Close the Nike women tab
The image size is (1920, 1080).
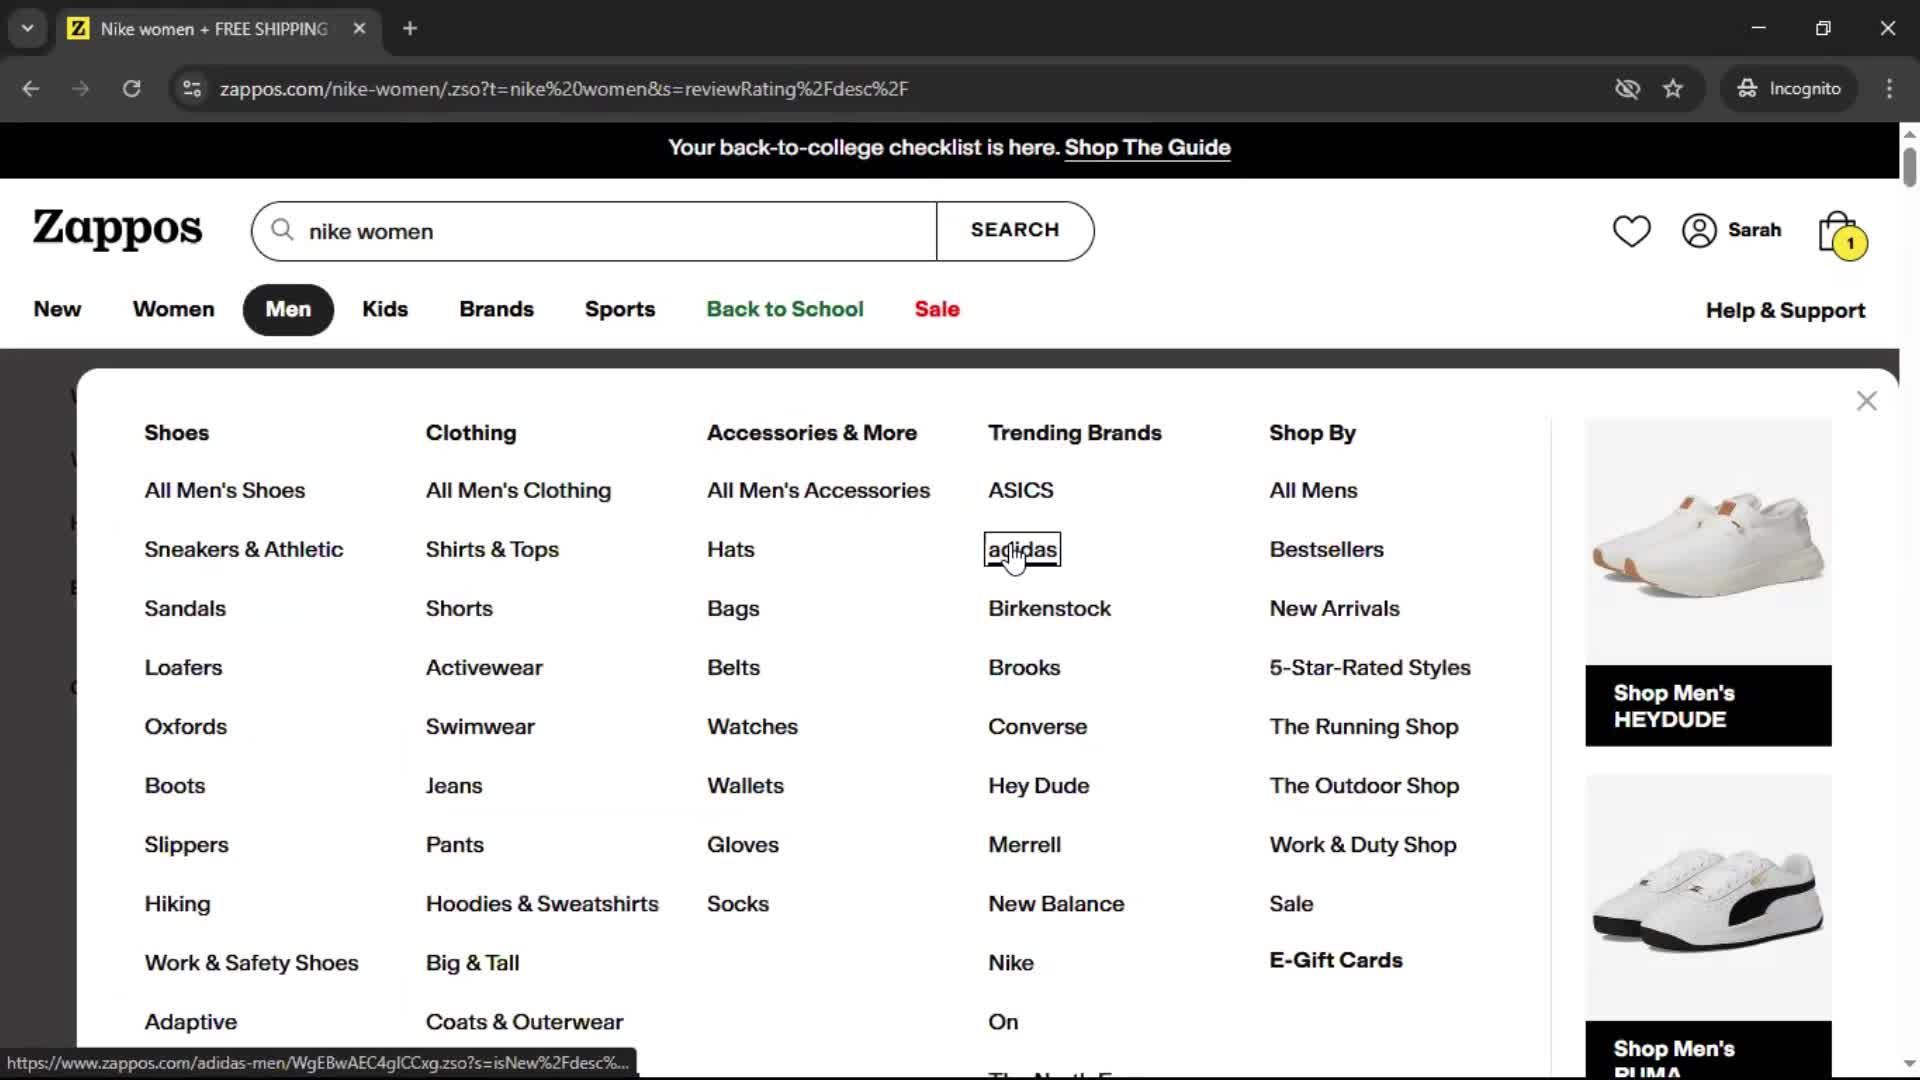click(359, 28)
